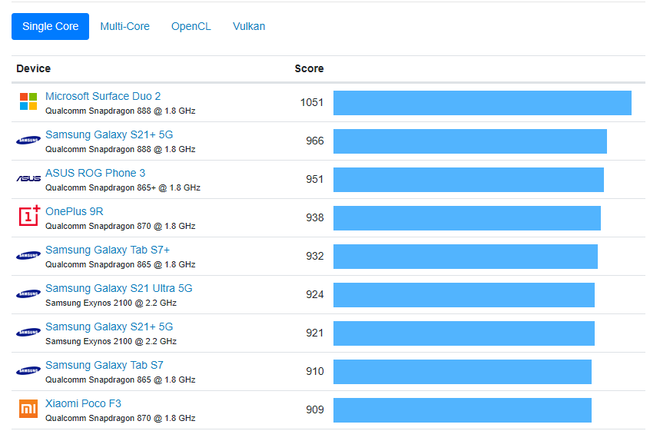This screenshot has width=660, height=431.
Task: Switch to the Multi-Core tab
Action: [125, 27]
